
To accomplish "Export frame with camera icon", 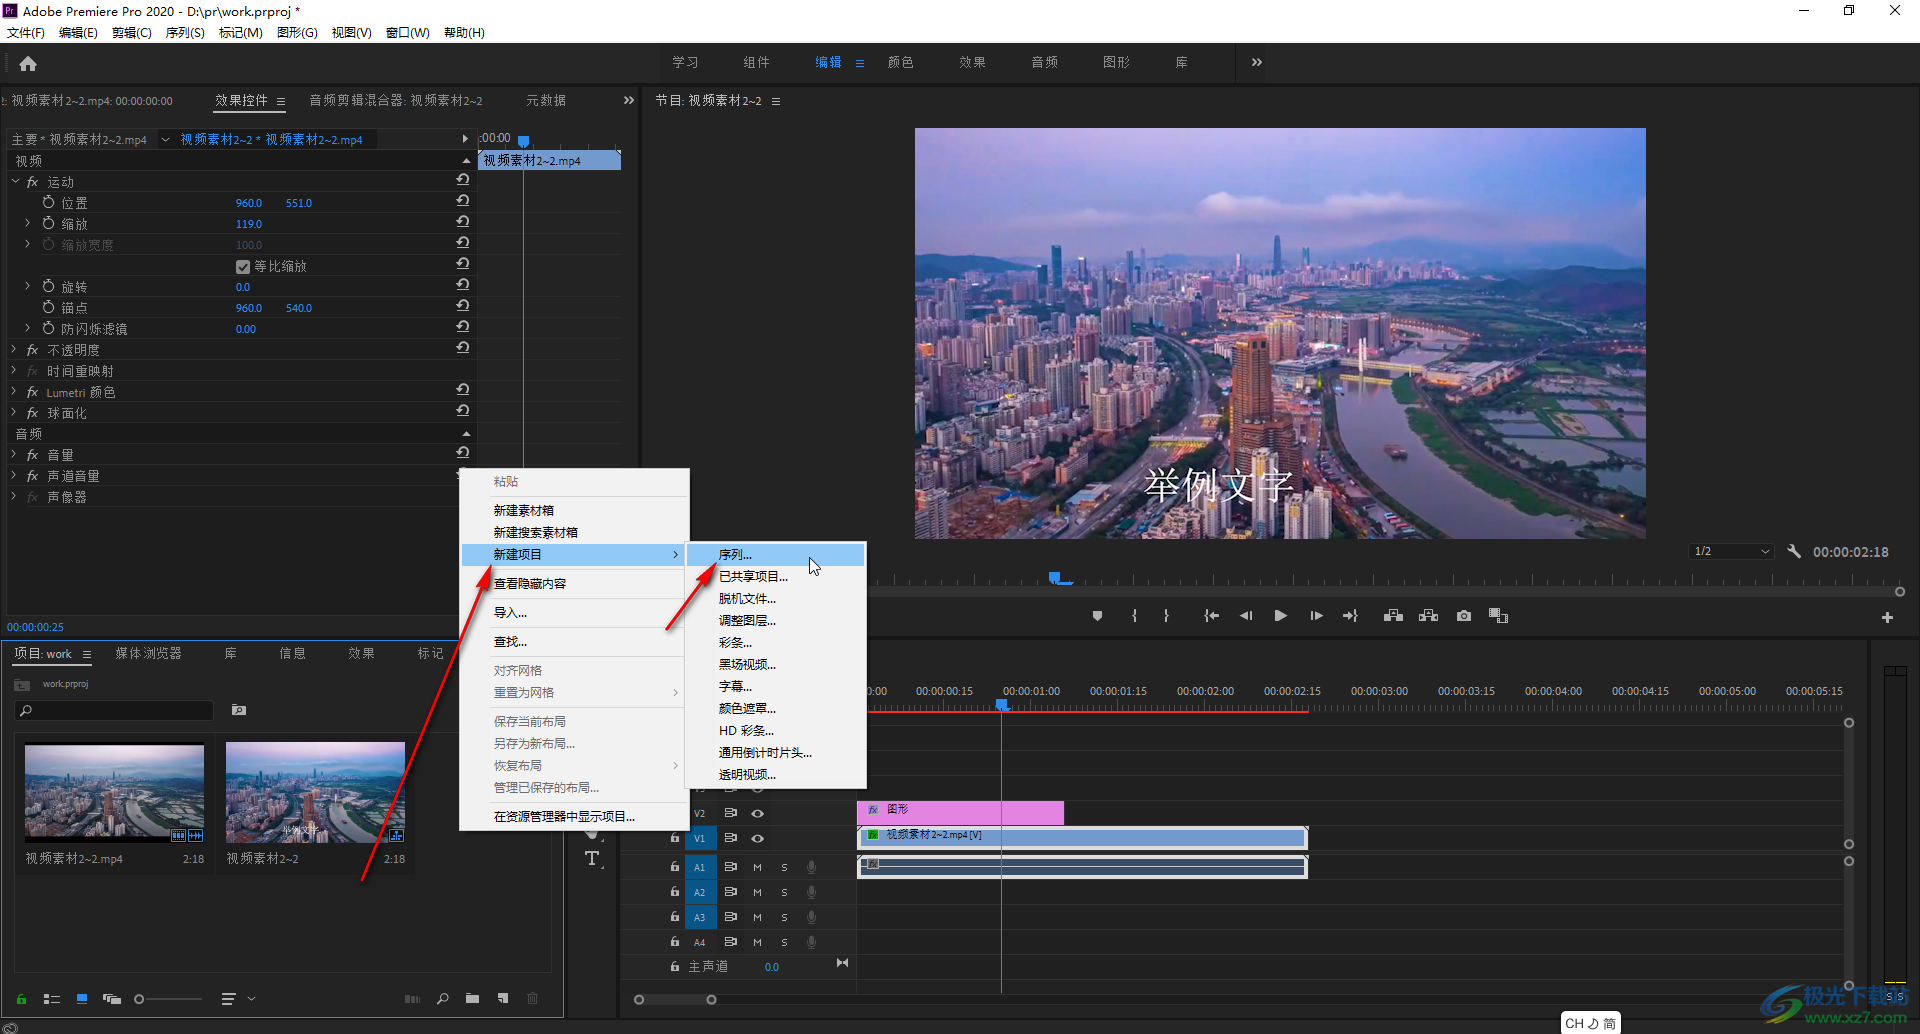I will [x=1464, y=616].
